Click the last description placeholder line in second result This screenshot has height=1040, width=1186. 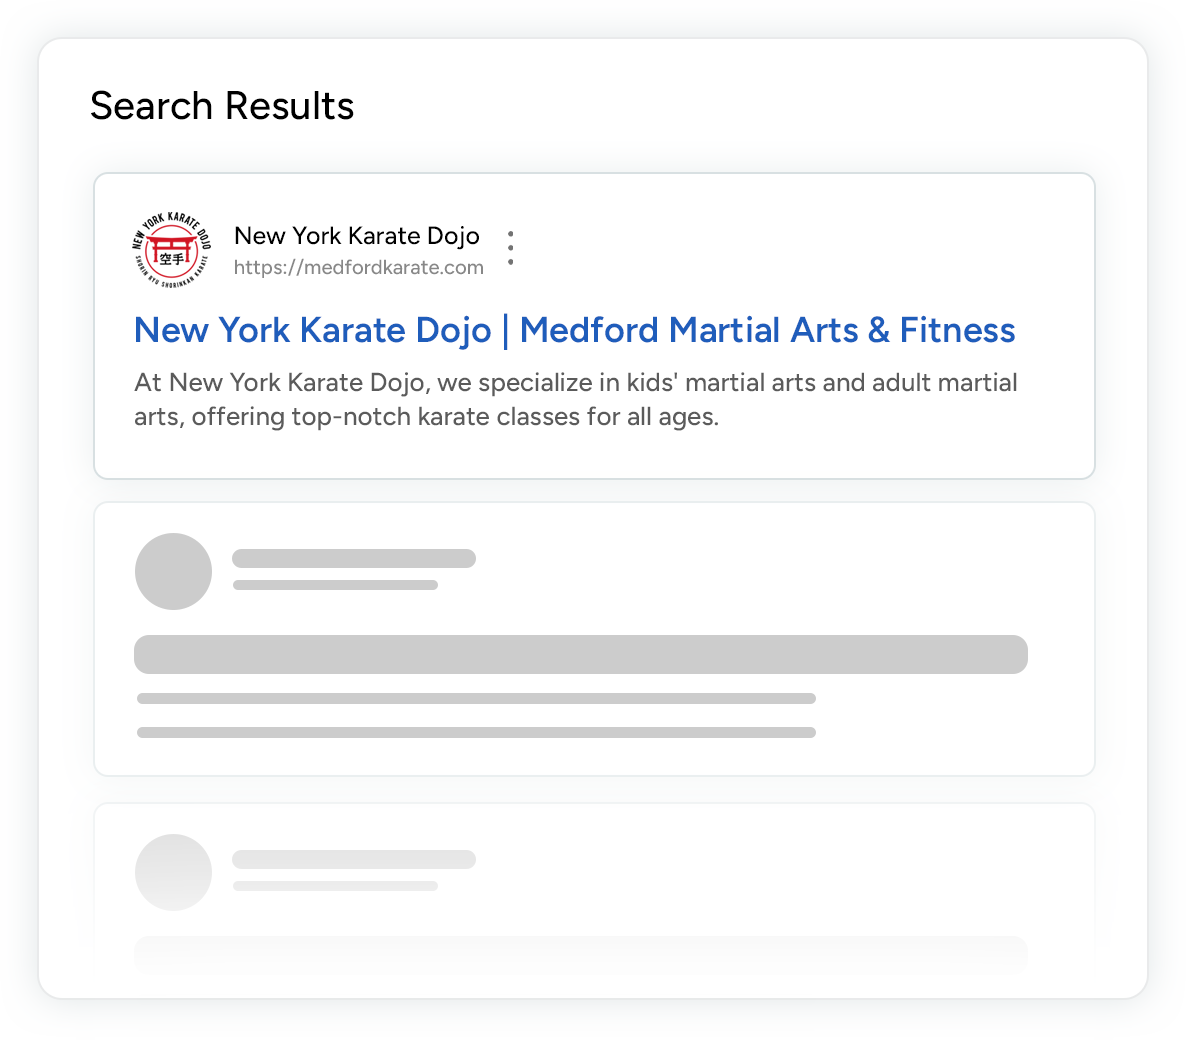(476, 732)
